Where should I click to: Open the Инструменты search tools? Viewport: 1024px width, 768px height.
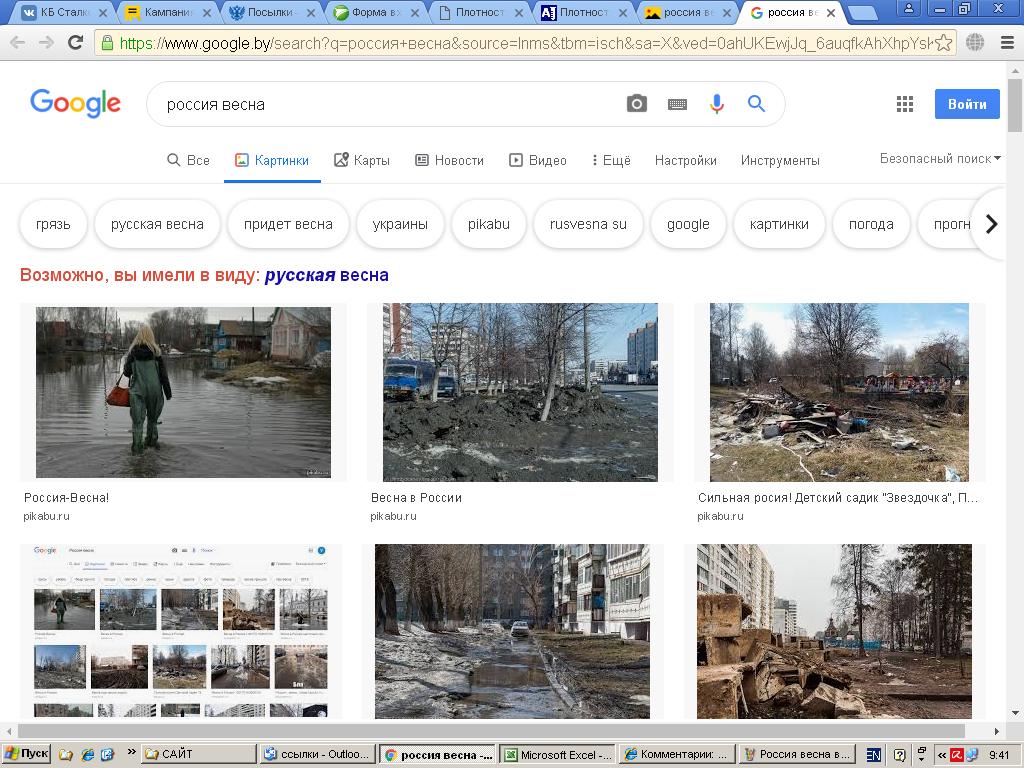pyautogui.click(x=780, y=160)
